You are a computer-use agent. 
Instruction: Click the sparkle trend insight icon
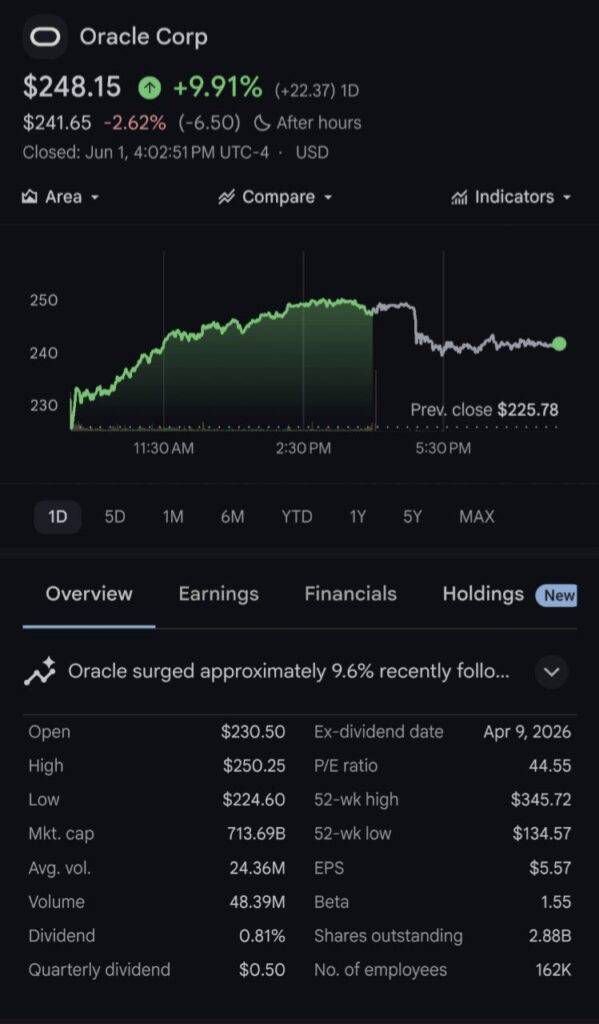coord(40,672)
